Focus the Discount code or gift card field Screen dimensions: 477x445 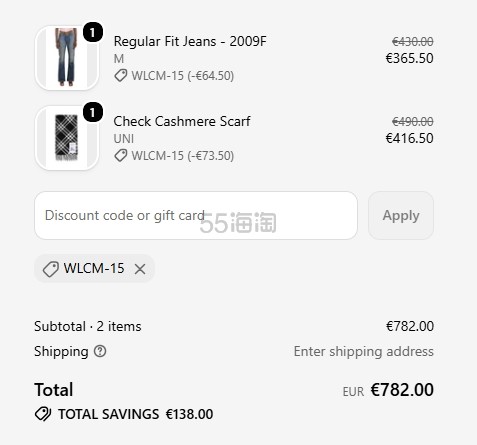tap(196, 215)
